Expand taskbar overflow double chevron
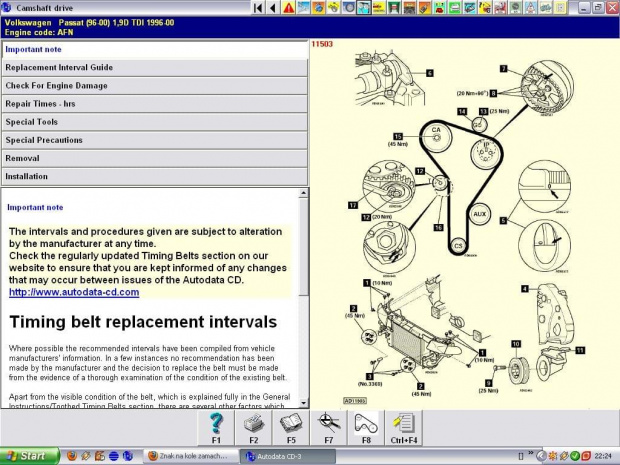This screenshot has width=620, height=465. (x=531, y=454)
